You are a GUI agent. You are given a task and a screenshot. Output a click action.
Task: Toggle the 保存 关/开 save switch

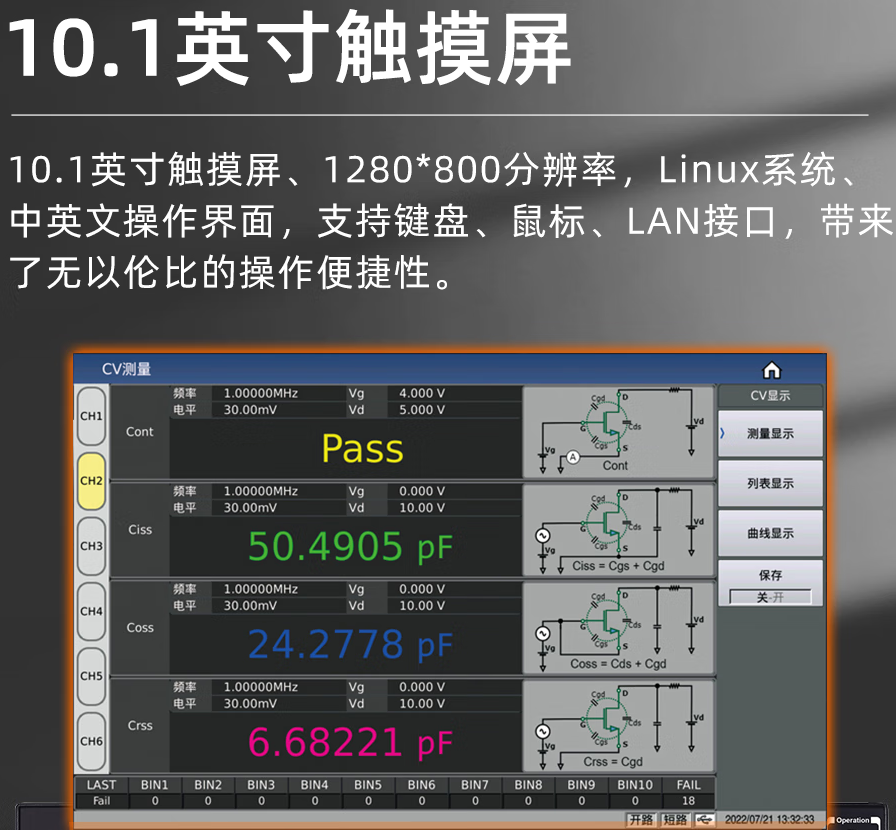coord(769,597)
